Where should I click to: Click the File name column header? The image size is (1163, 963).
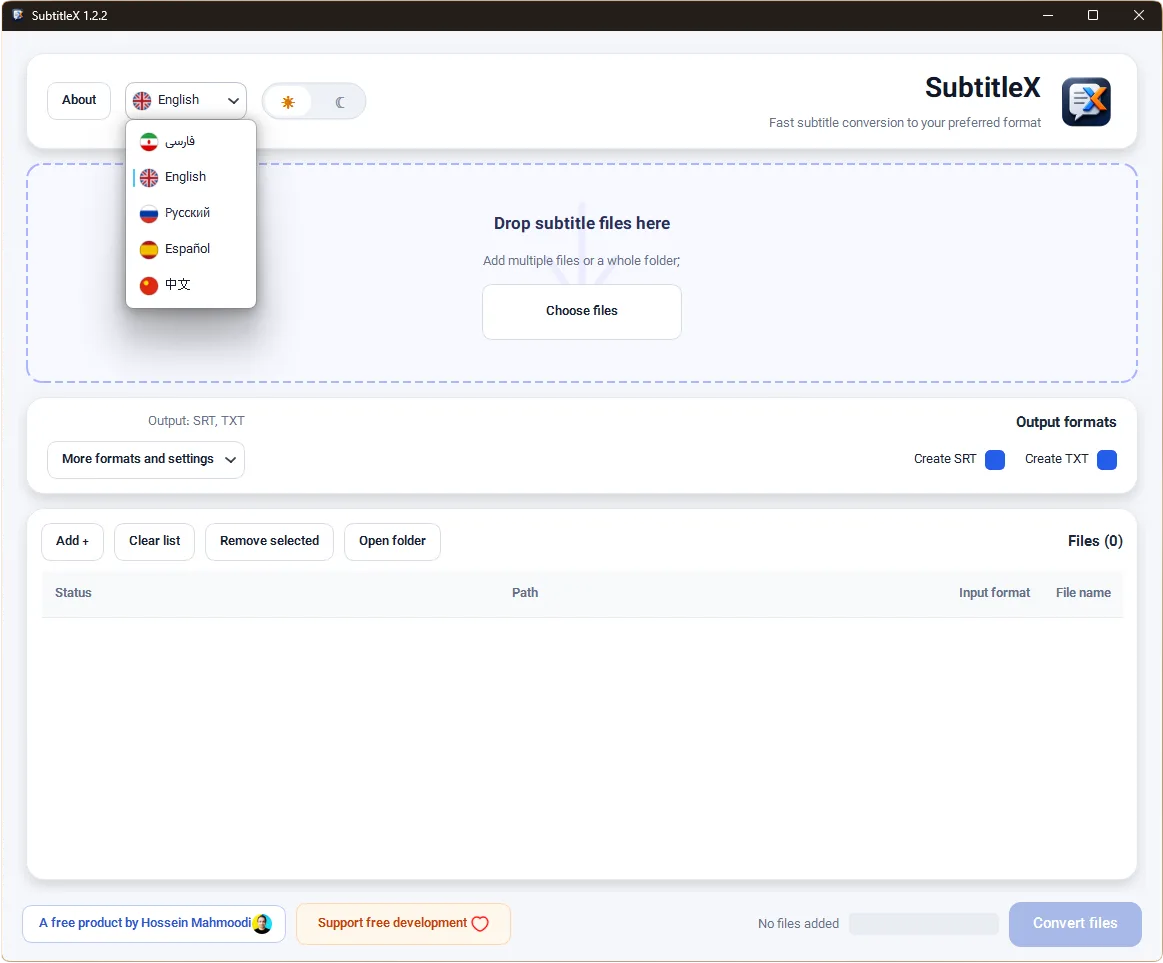(1083, 593)
